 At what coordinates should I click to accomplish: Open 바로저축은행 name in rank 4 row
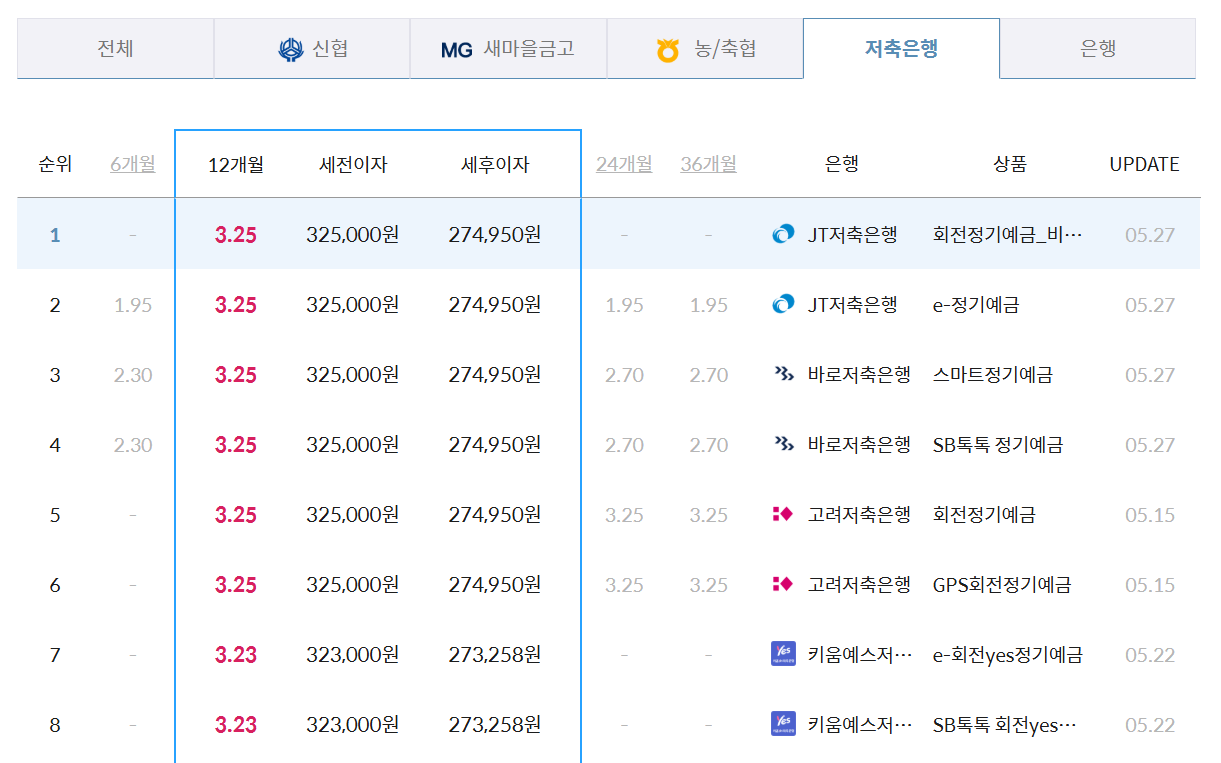coord(859,444)
